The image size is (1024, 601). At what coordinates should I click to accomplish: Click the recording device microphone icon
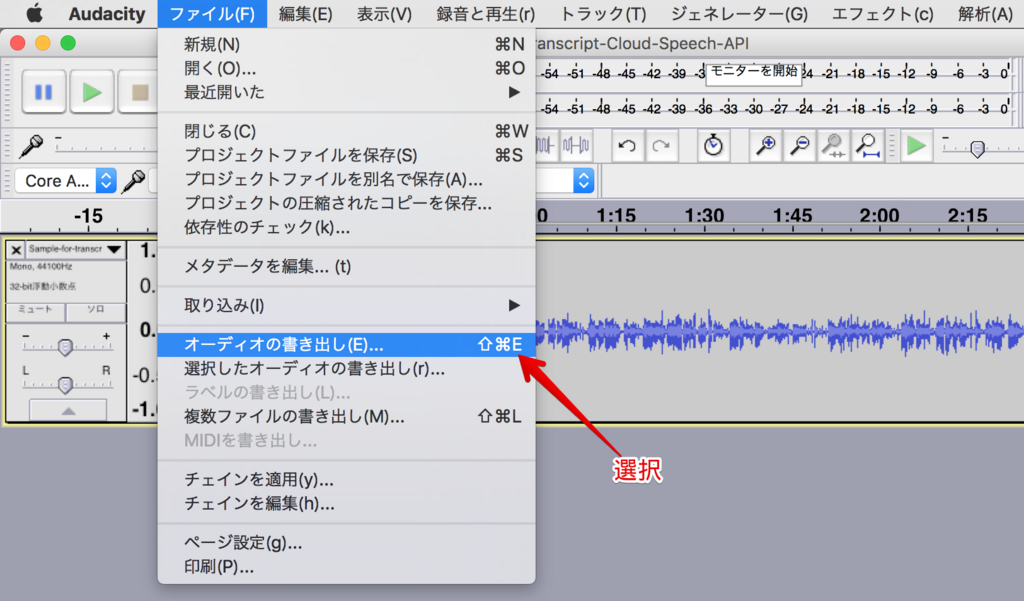click(134, 181)
